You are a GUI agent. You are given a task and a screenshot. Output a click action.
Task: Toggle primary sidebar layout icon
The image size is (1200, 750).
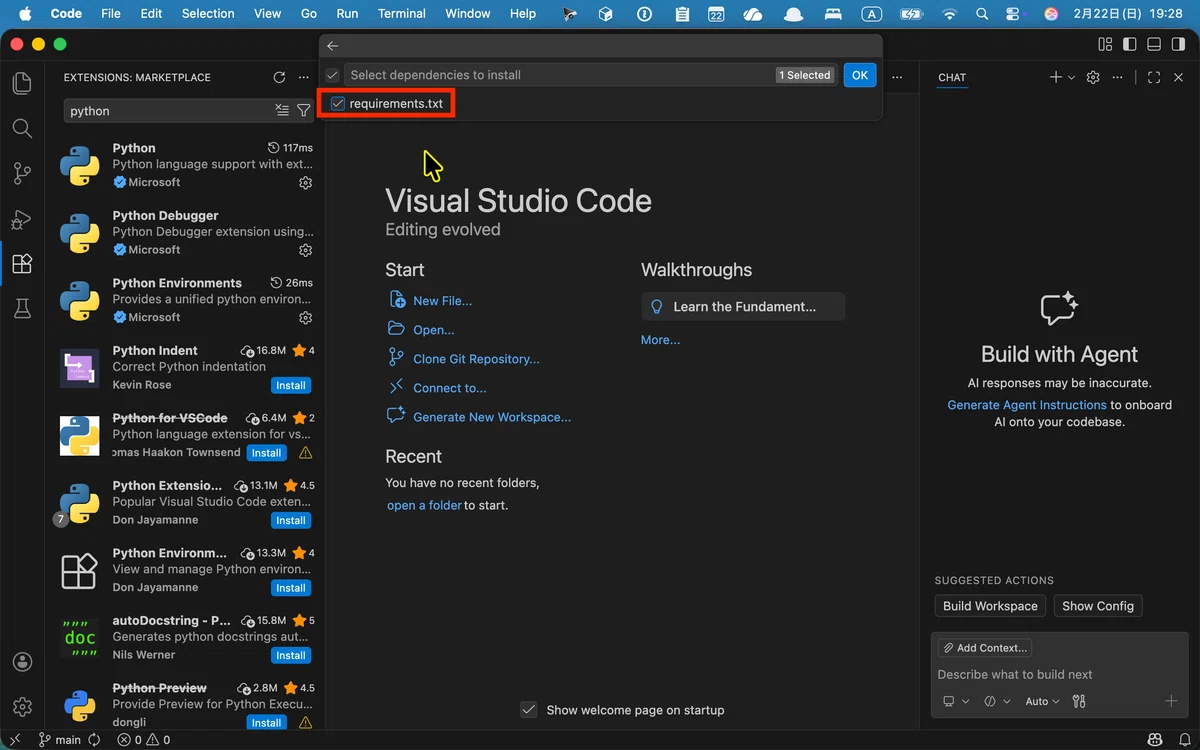(1130, 44)
